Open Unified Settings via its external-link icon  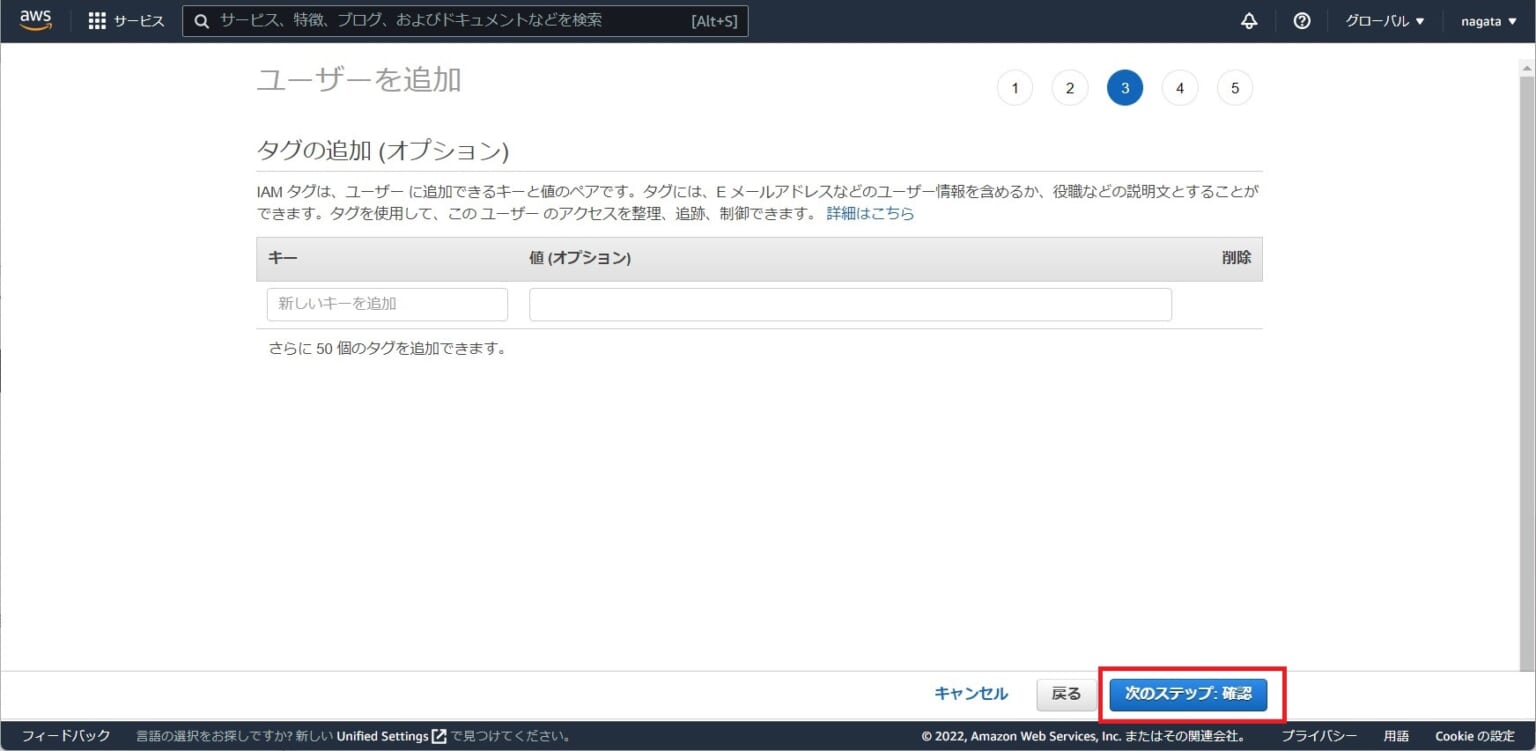click(x=438, y=735)
